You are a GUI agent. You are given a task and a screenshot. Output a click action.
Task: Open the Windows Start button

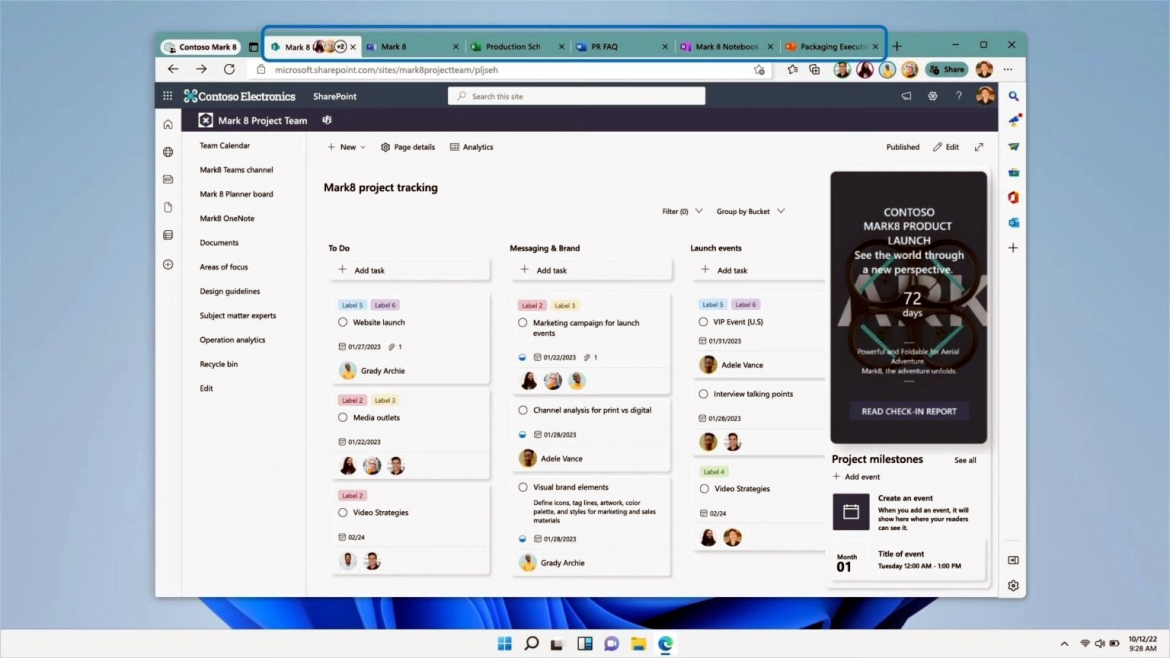point(504,644)
